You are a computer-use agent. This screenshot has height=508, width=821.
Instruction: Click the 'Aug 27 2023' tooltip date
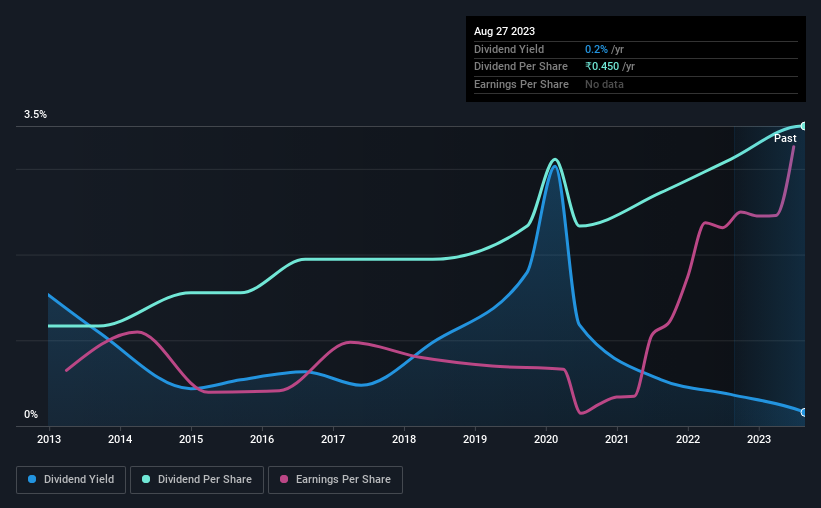[503, 31]
